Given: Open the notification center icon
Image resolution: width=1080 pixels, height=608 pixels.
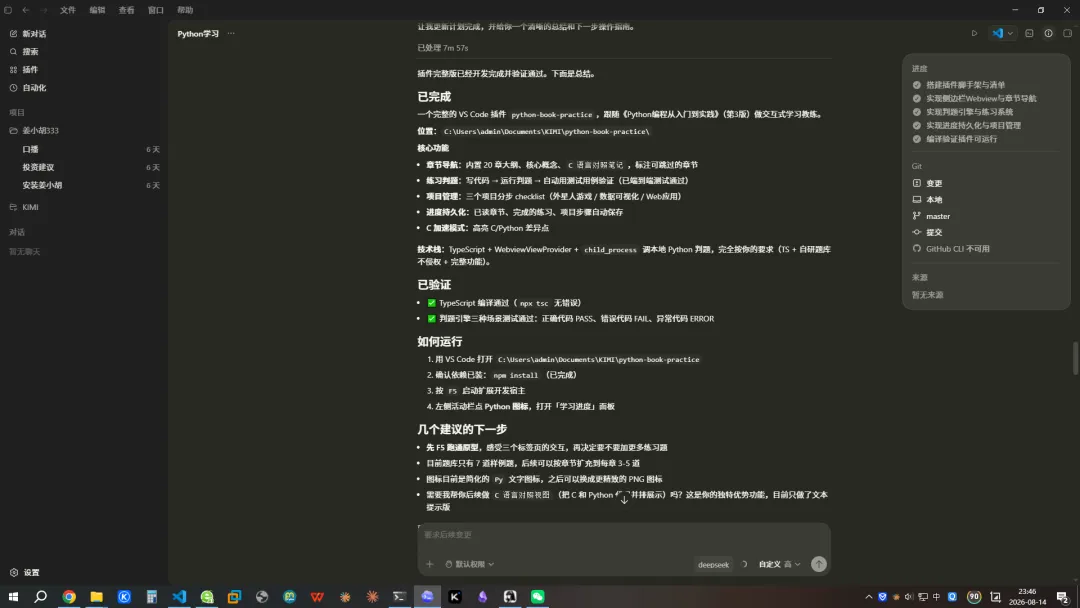Looking at the screenshot, I should pyautogui.click(x=1063, y=597).
